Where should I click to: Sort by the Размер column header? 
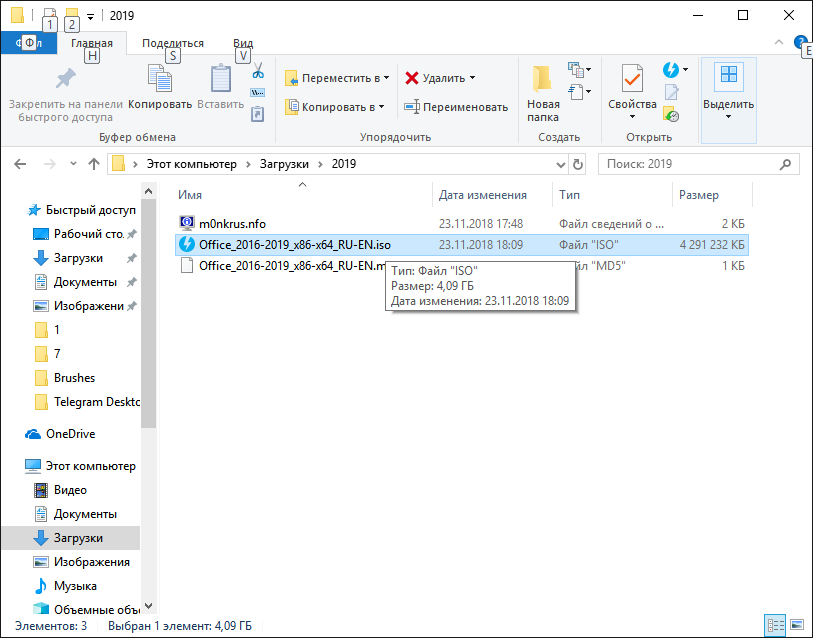coord(698,195)
